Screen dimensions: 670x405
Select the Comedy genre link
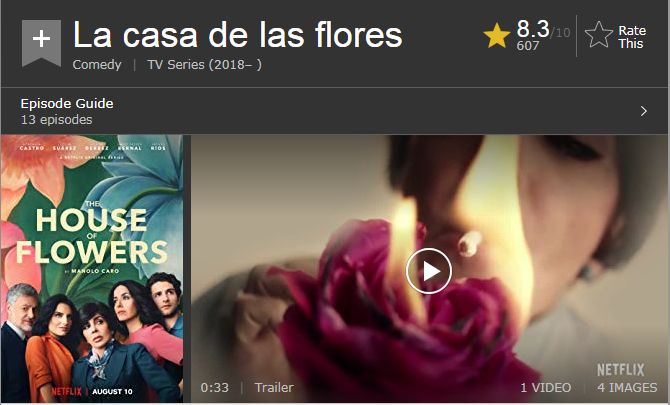[x=97, y=65]
